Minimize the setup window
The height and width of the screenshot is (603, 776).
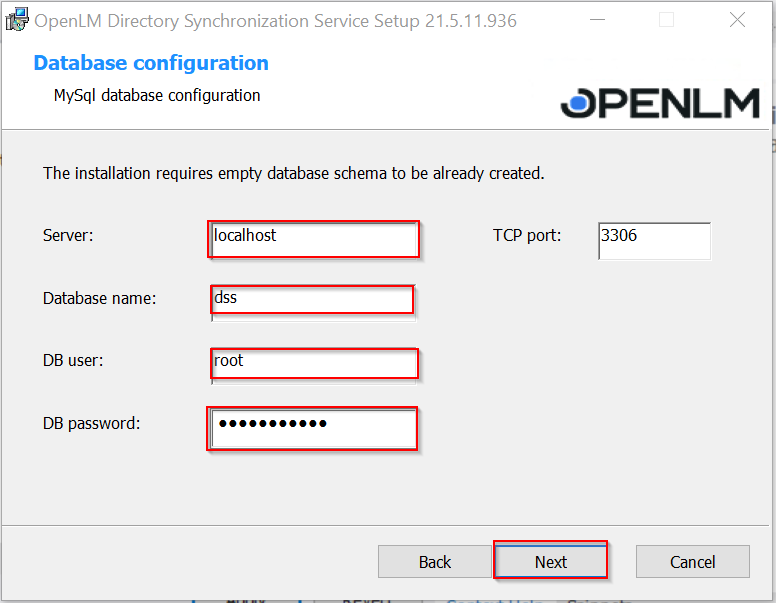click(597, 20)
